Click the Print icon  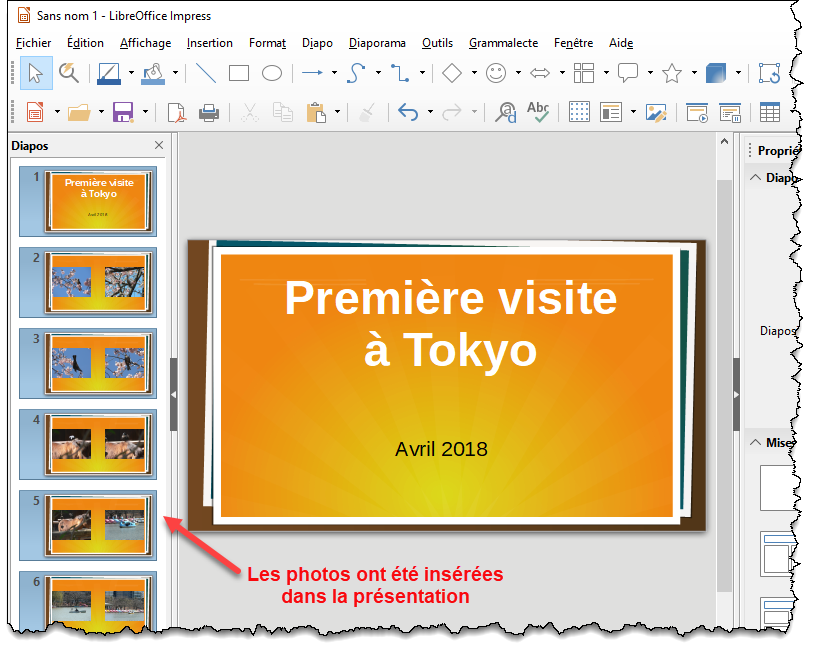(x=209, y=112)
